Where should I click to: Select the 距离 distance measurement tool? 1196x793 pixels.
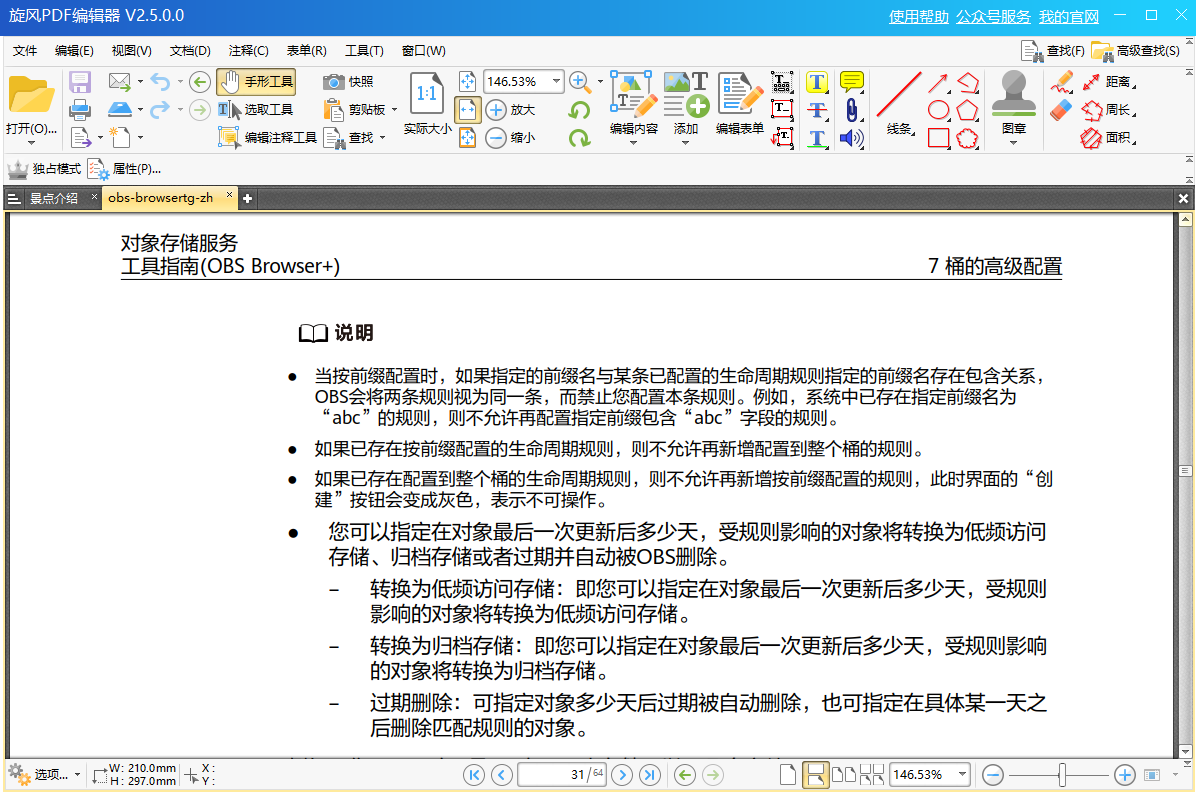tap(1106, 82)
